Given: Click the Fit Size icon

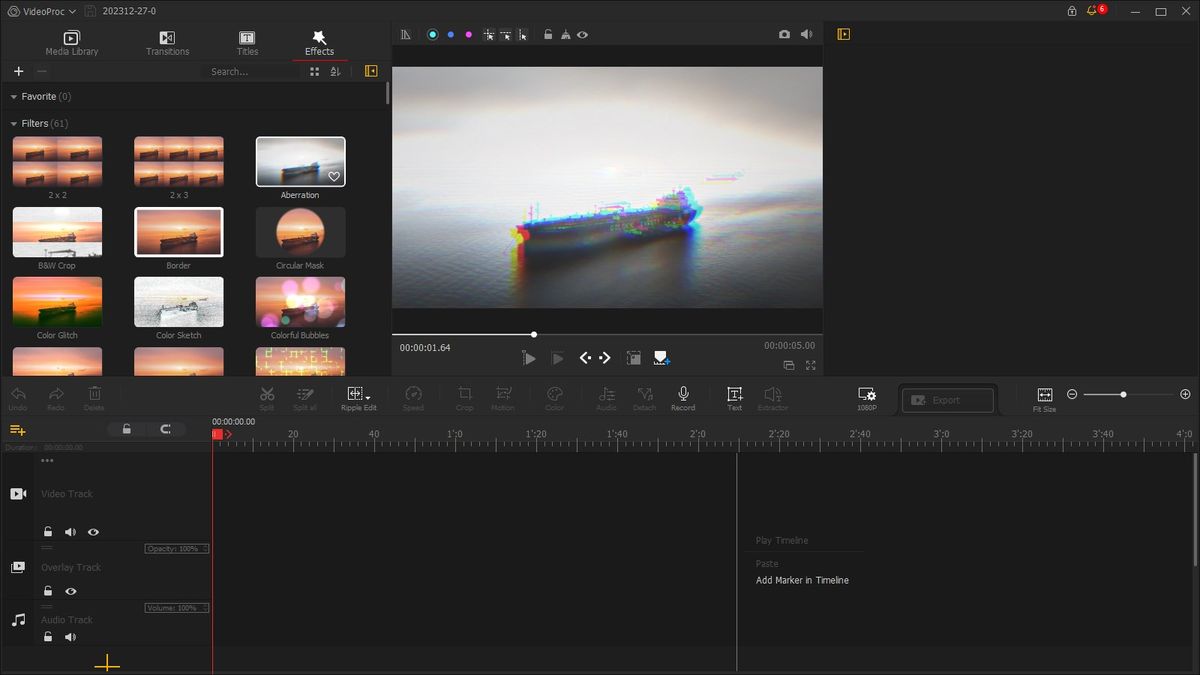Looking at the screenshot, I should [1044, 395].
